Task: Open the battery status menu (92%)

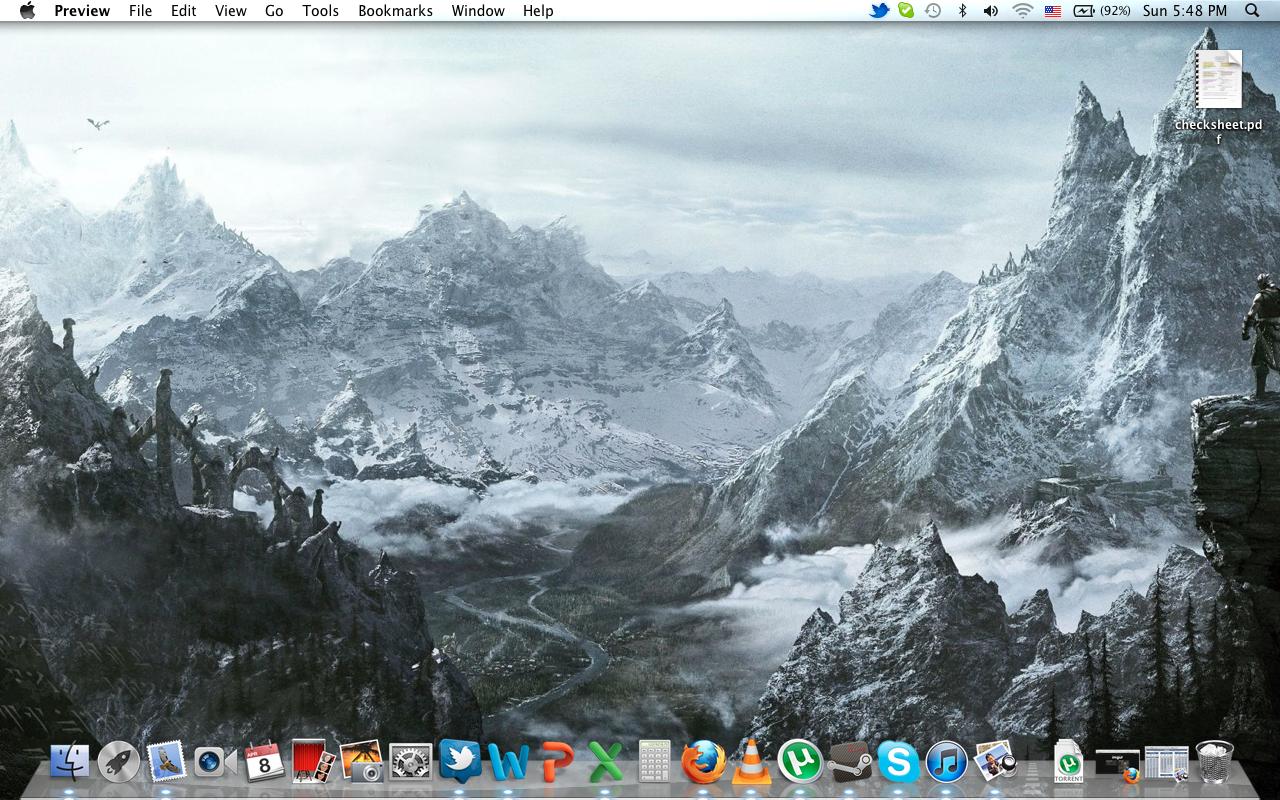Action: pyautogui.click(x=1102, y=11)
